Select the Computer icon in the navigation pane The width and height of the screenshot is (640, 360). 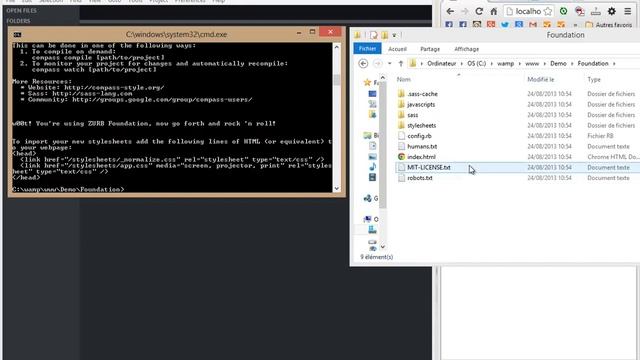tap(368, 219)
